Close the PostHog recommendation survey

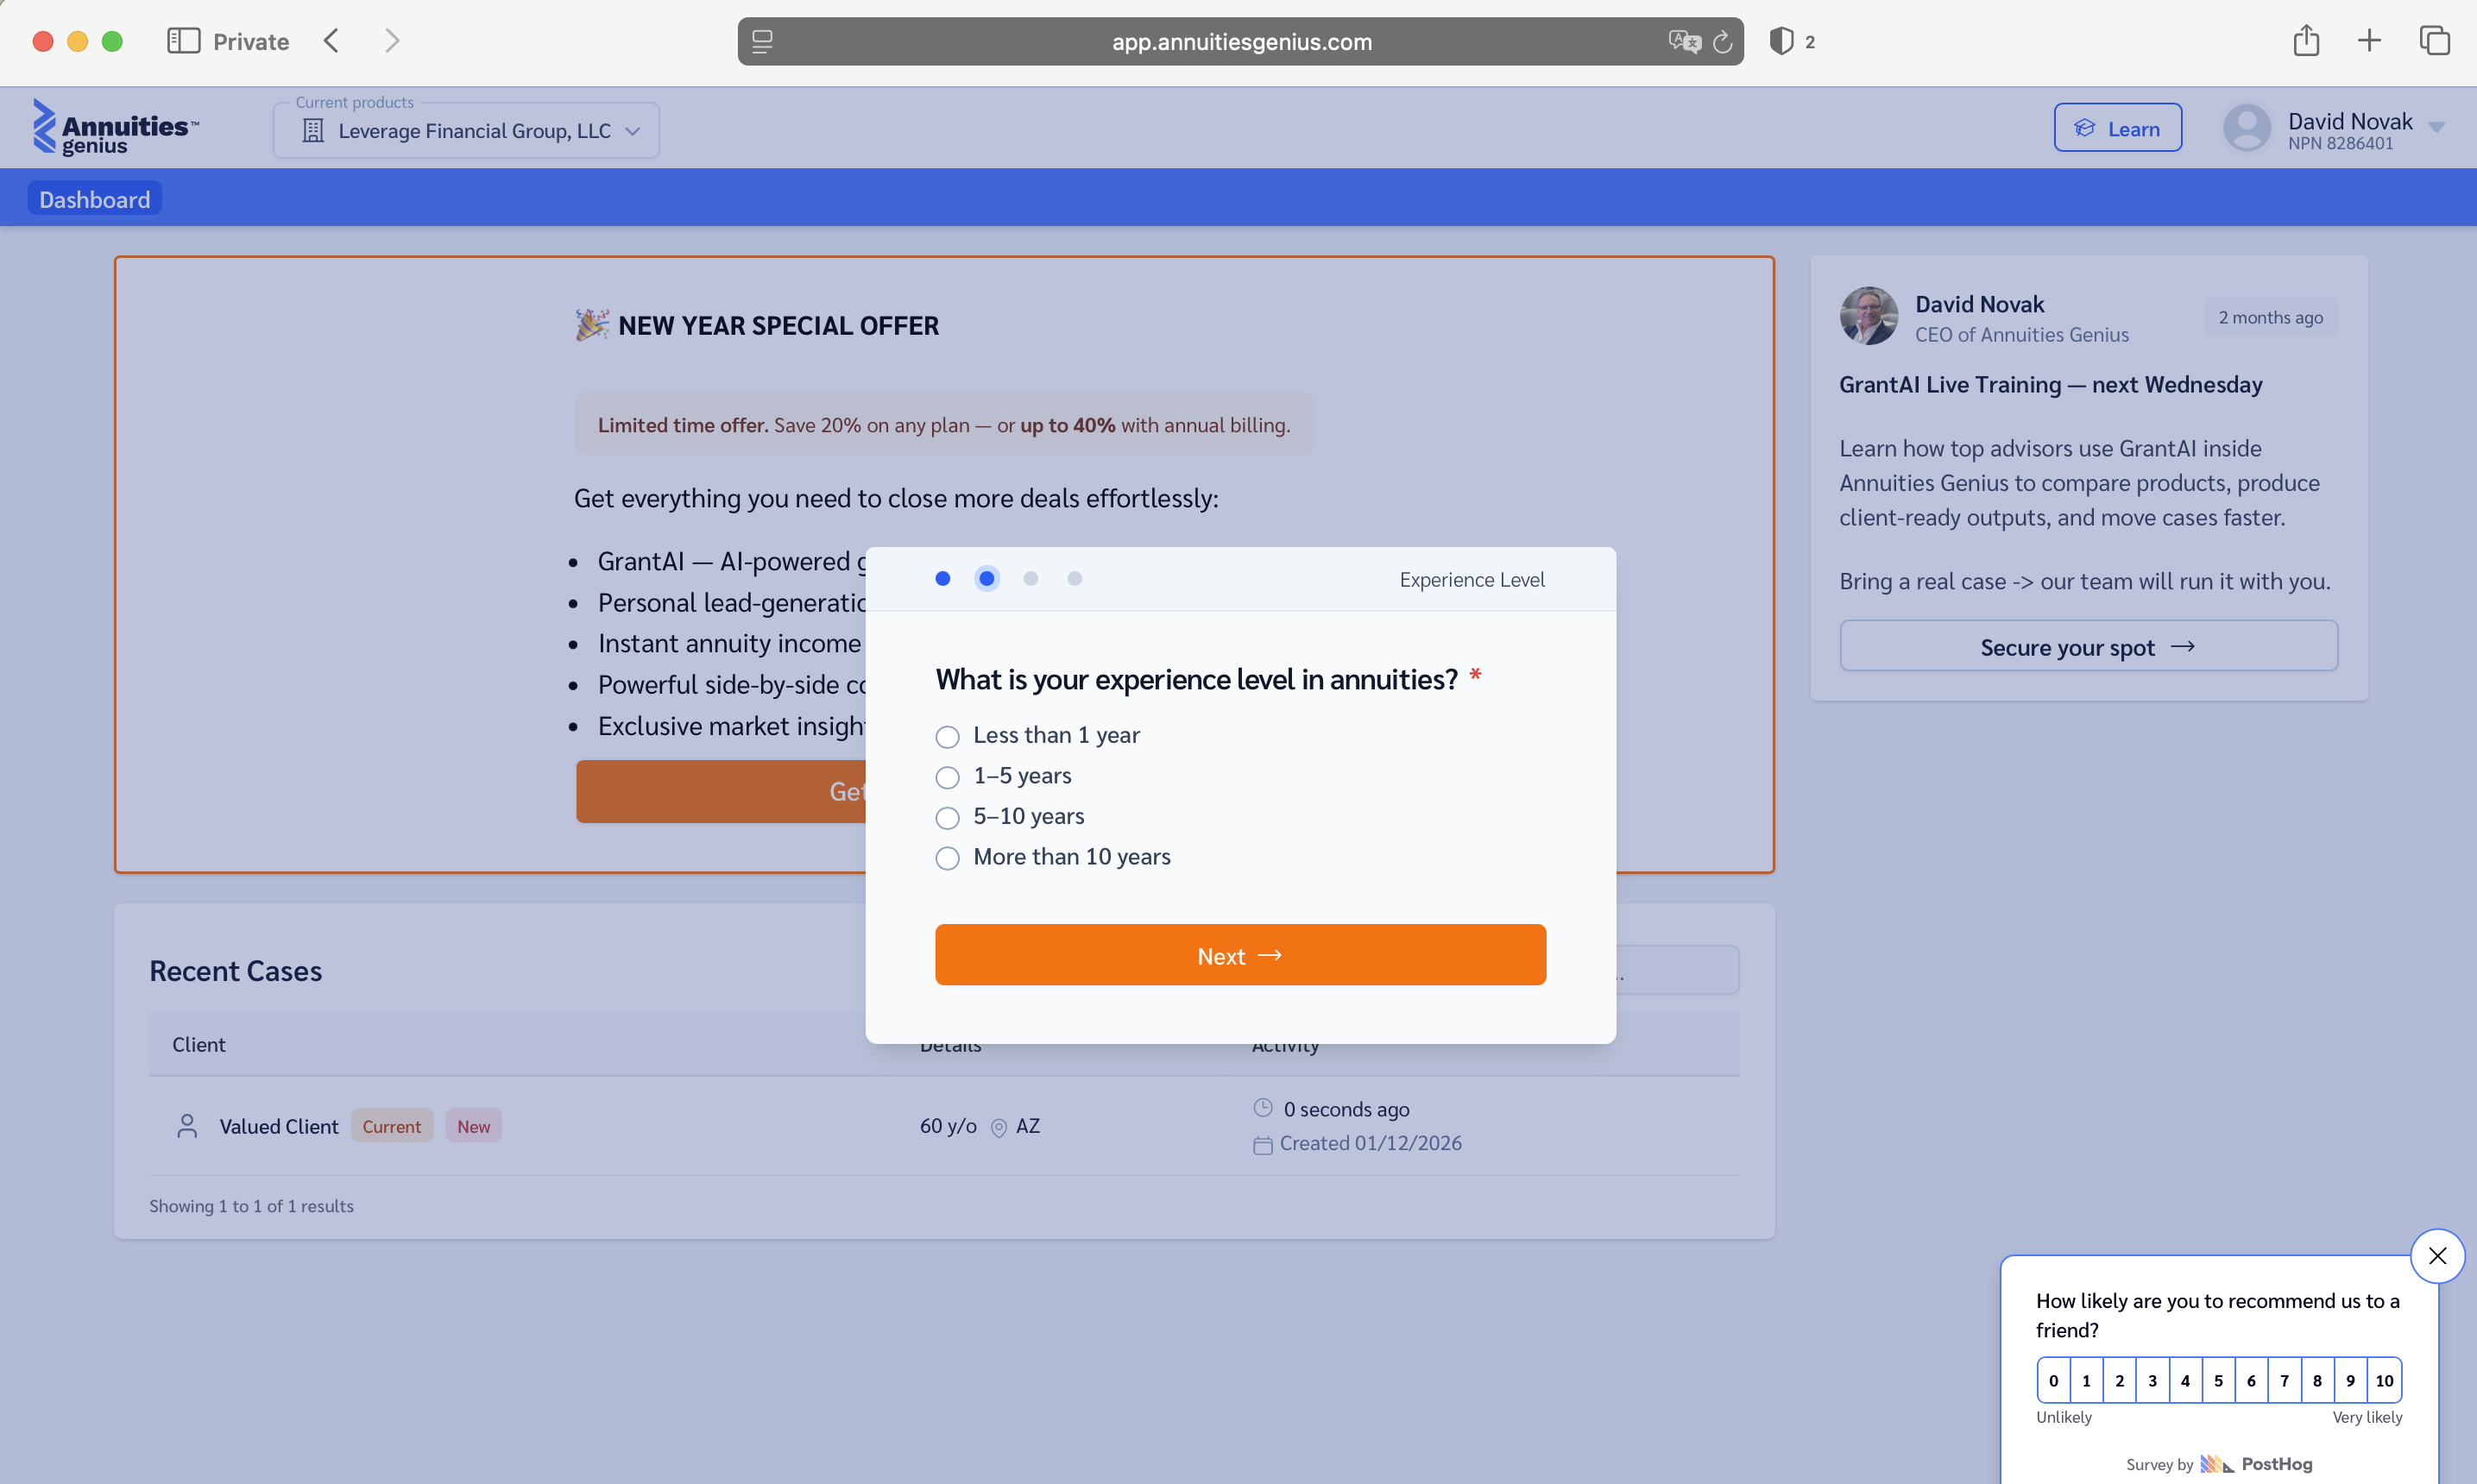[x=2437, y=1256]
